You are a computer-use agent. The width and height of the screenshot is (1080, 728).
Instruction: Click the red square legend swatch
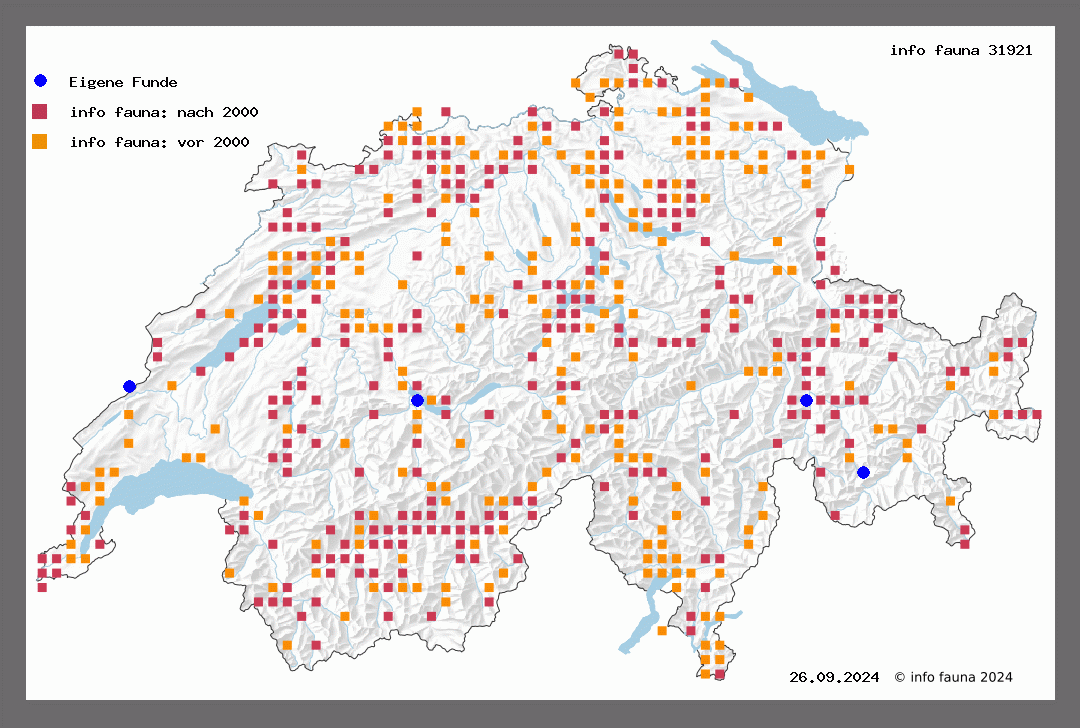[40, 111]
